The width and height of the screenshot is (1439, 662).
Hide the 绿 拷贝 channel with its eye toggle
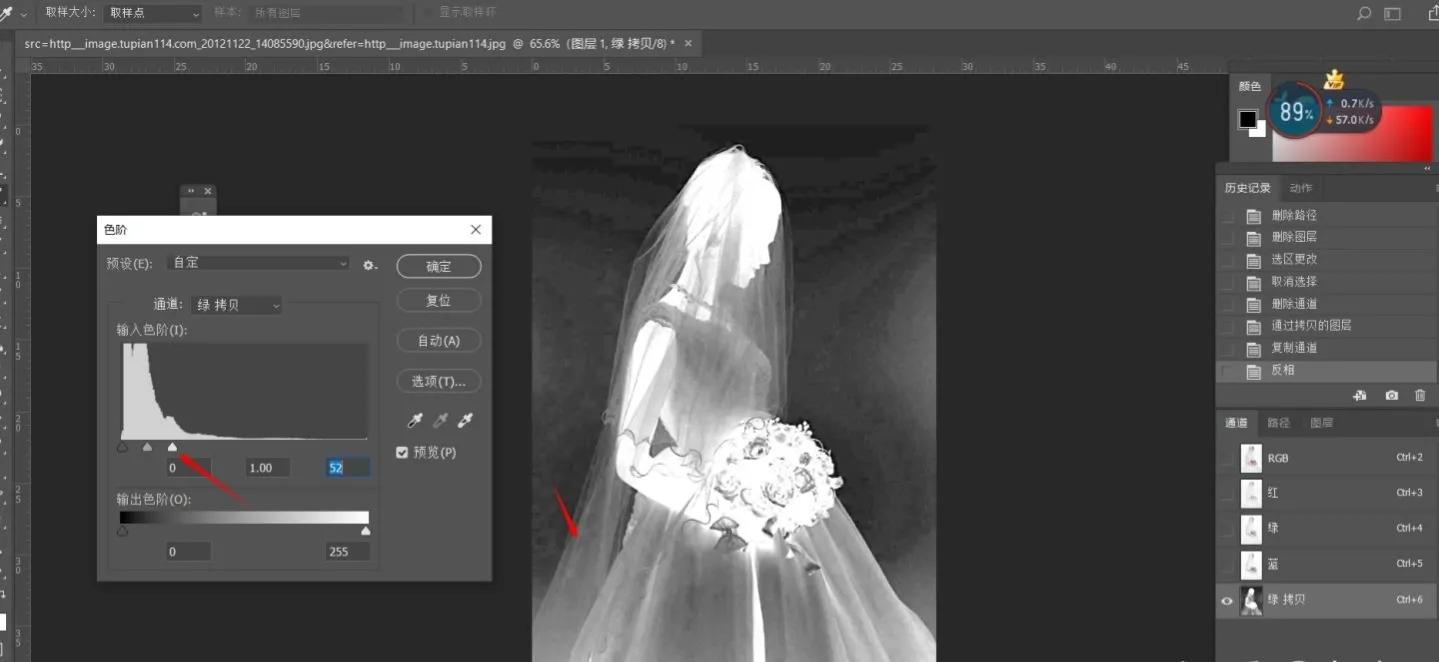[1226, 600]
